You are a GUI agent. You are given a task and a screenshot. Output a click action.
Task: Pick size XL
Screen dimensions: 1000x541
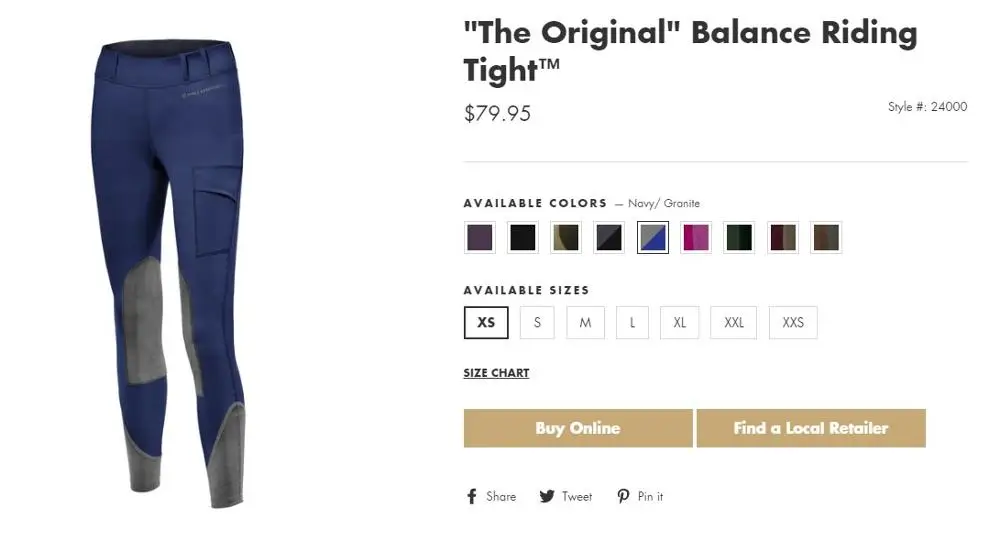(680, 323)
